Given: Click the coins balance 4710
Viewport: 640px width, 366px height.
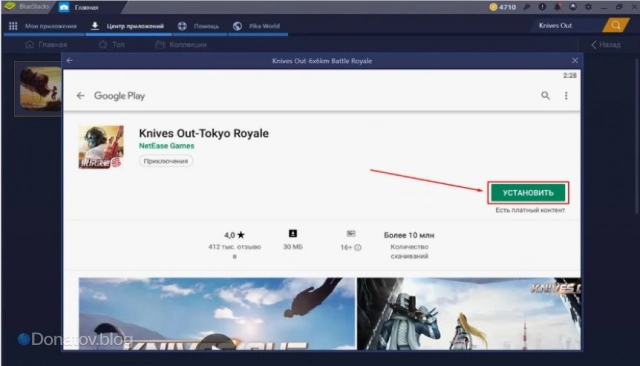Looking at the screenshot, I should 502,7.
